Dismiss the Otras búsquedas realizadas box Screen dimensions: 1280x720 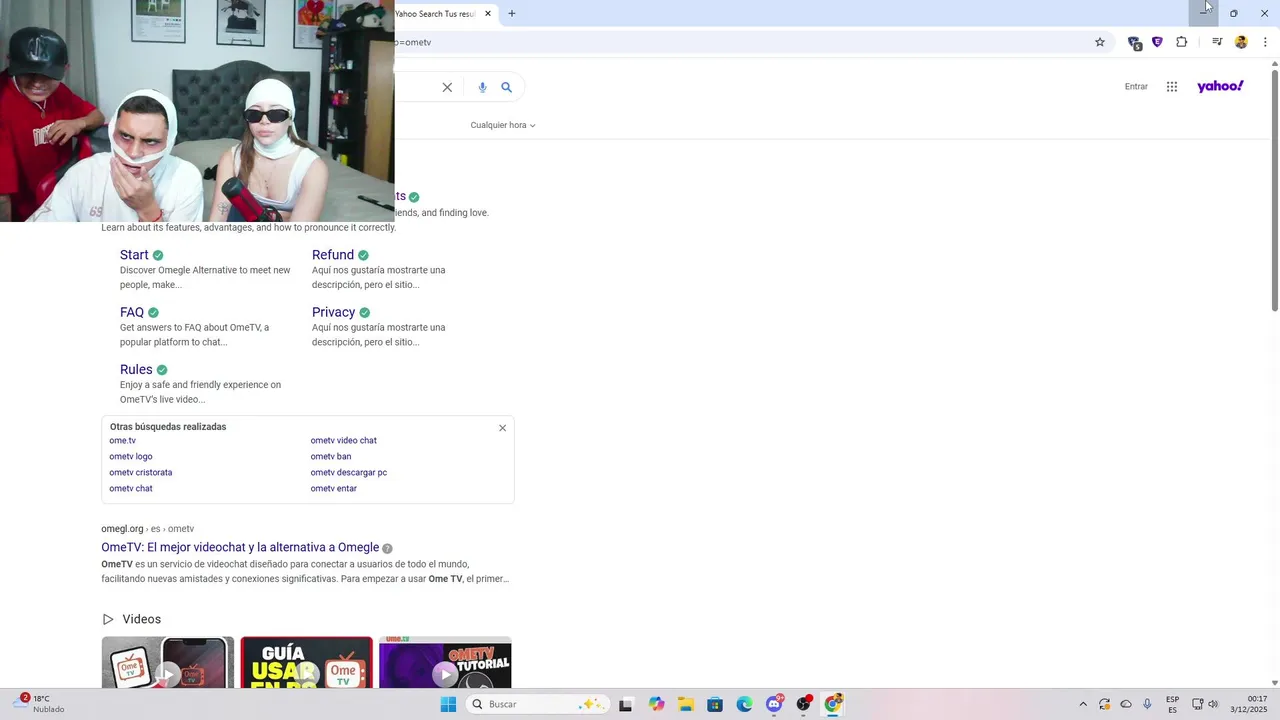pyautogui.click(x=503, y=428)
